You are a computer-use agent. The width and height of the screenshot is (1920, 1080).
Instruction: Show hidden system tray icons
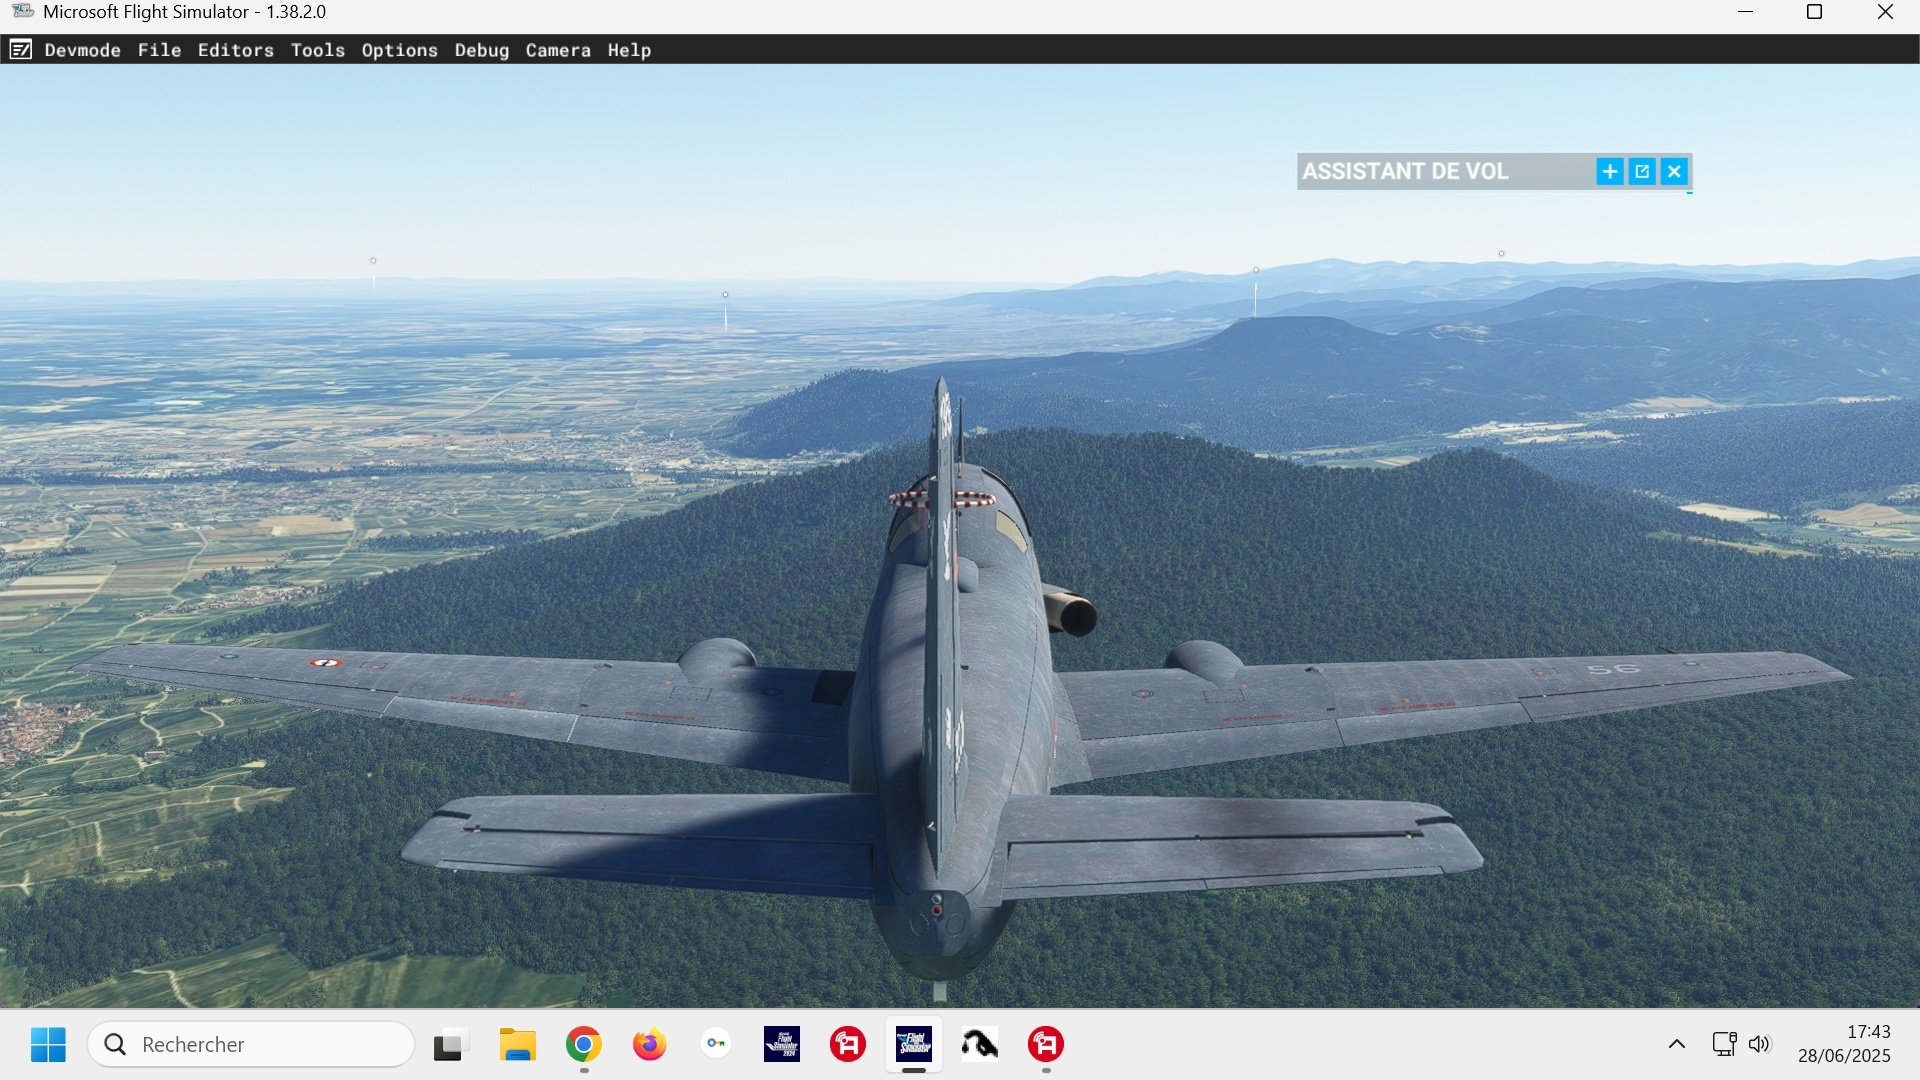point(1677,1045)
